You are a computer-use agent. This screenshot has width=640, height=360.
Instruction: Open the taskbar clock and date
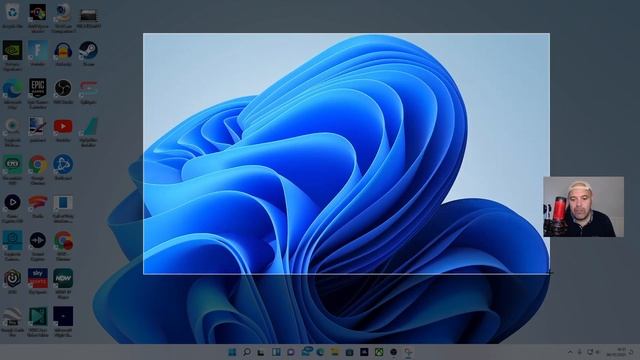click(616, 352)
